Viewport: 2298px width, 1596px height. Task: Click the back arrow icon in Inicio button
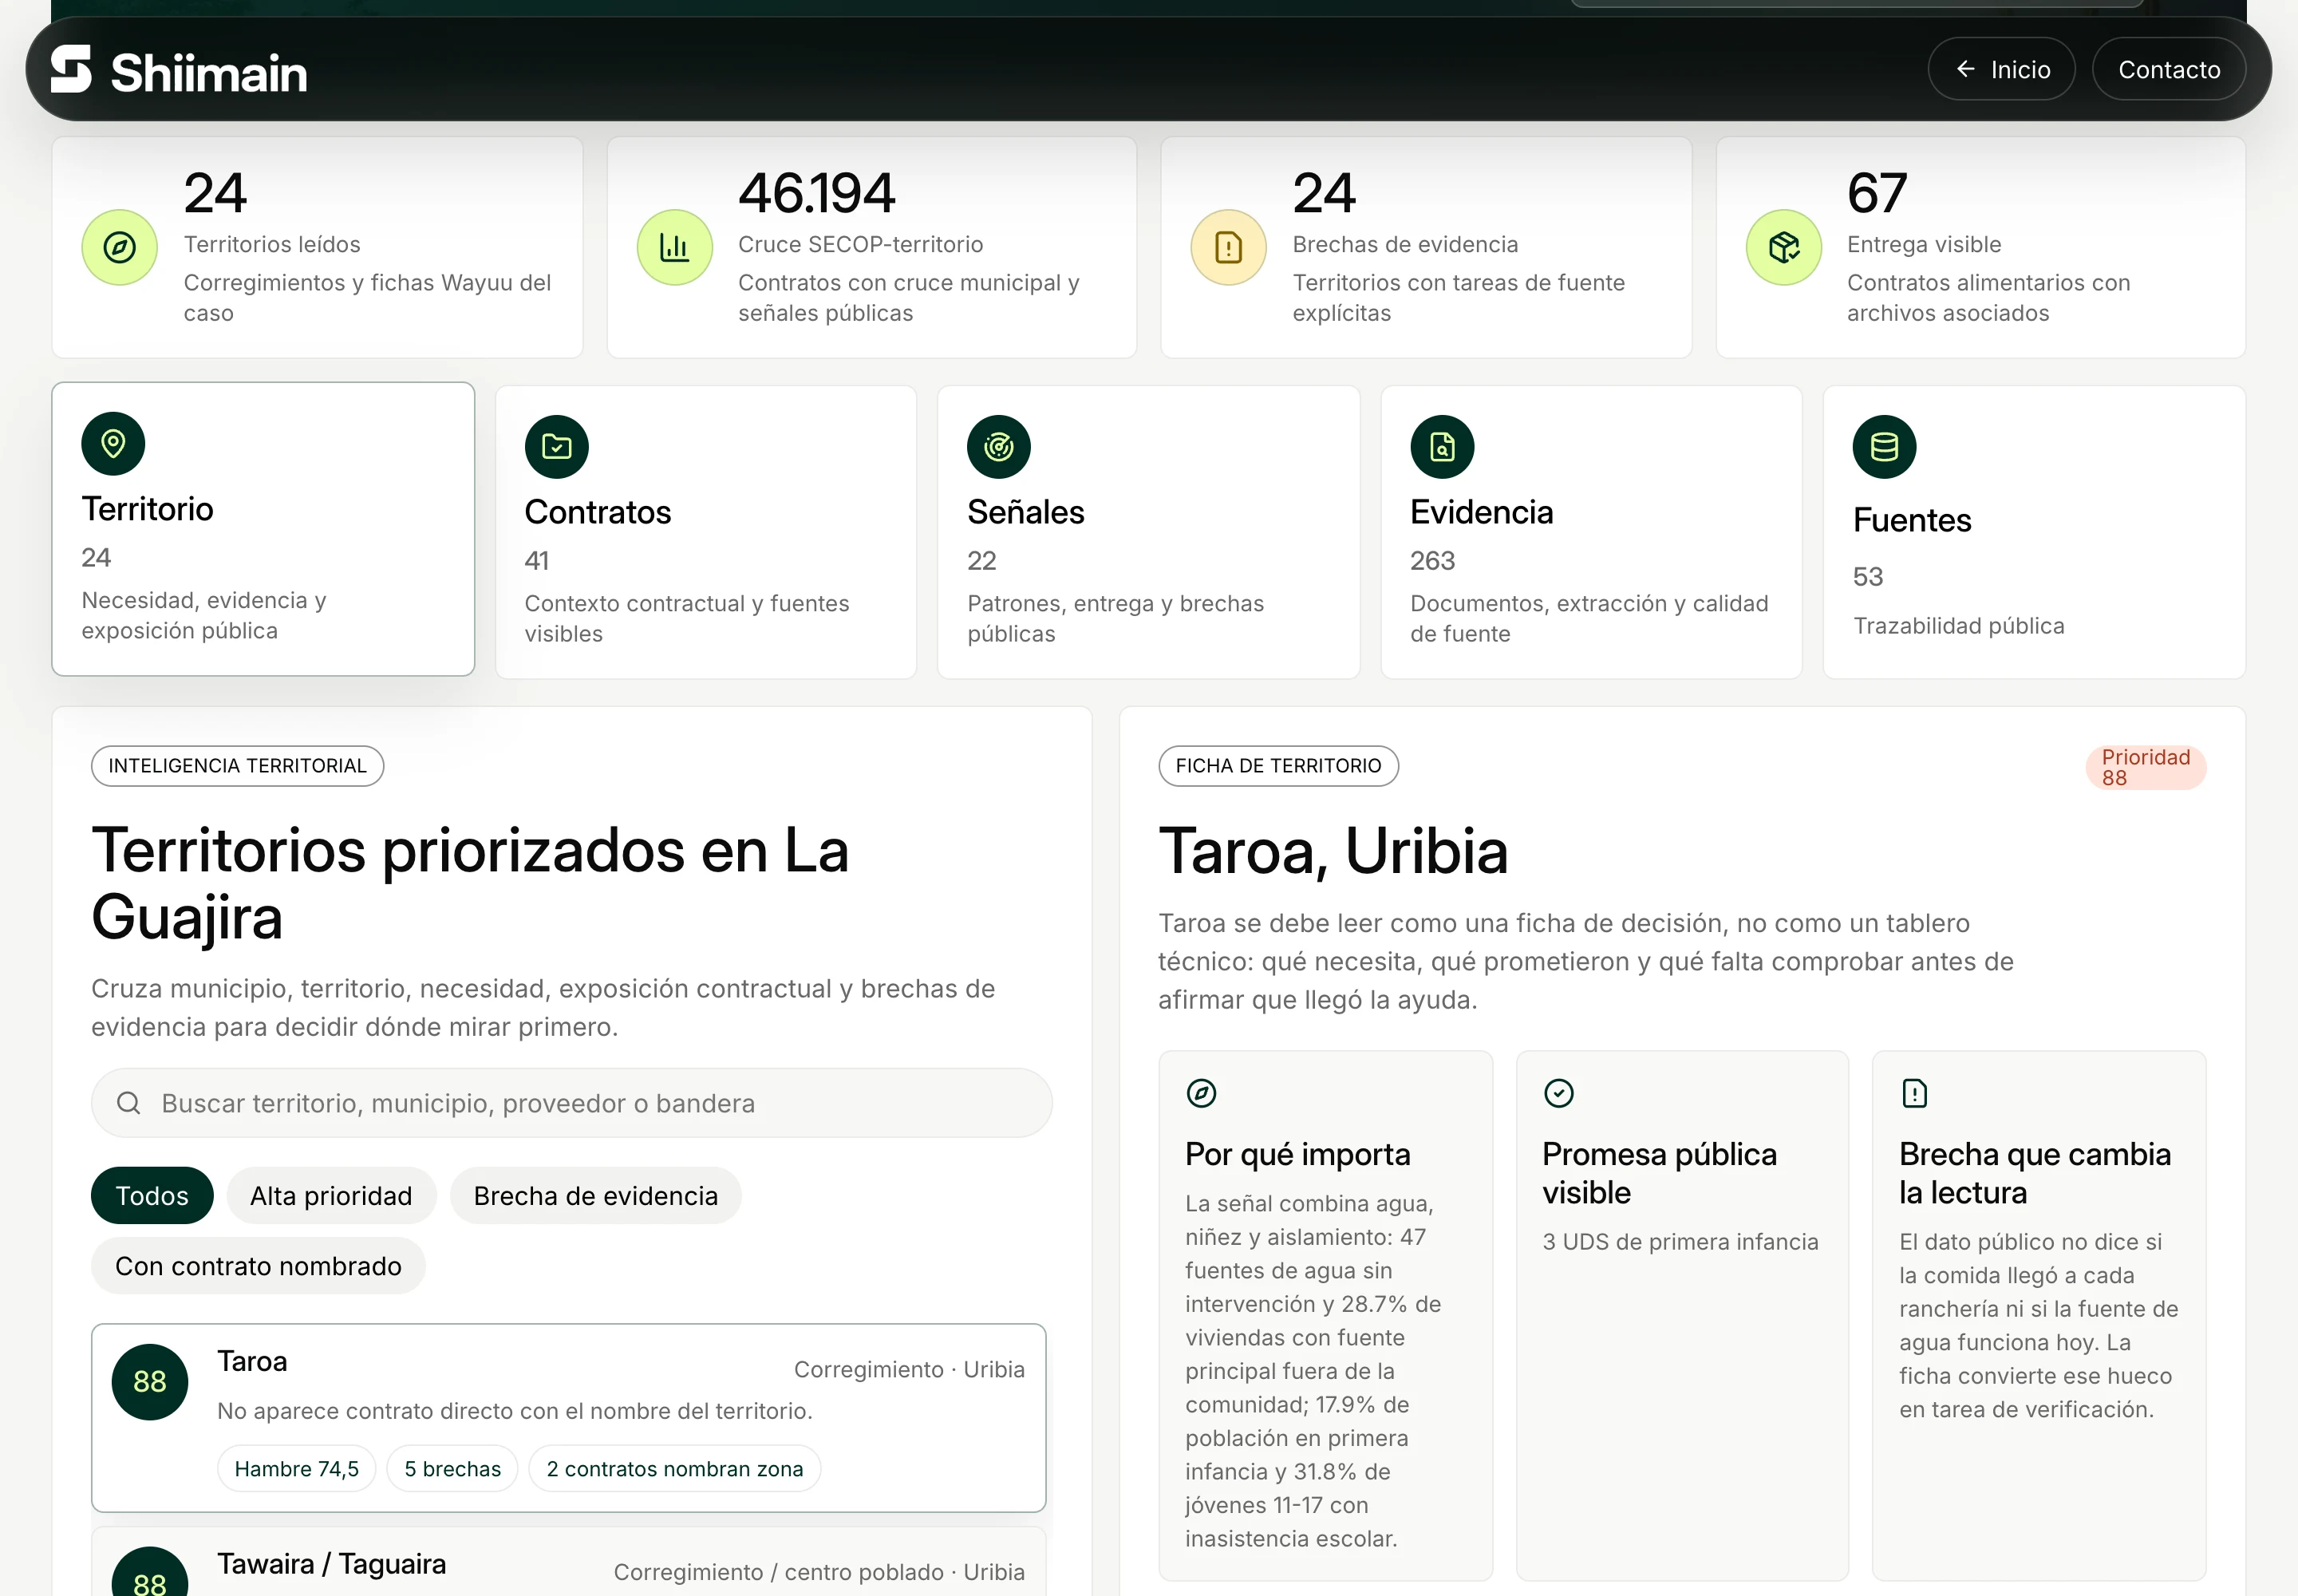(x=1965, y=69)
